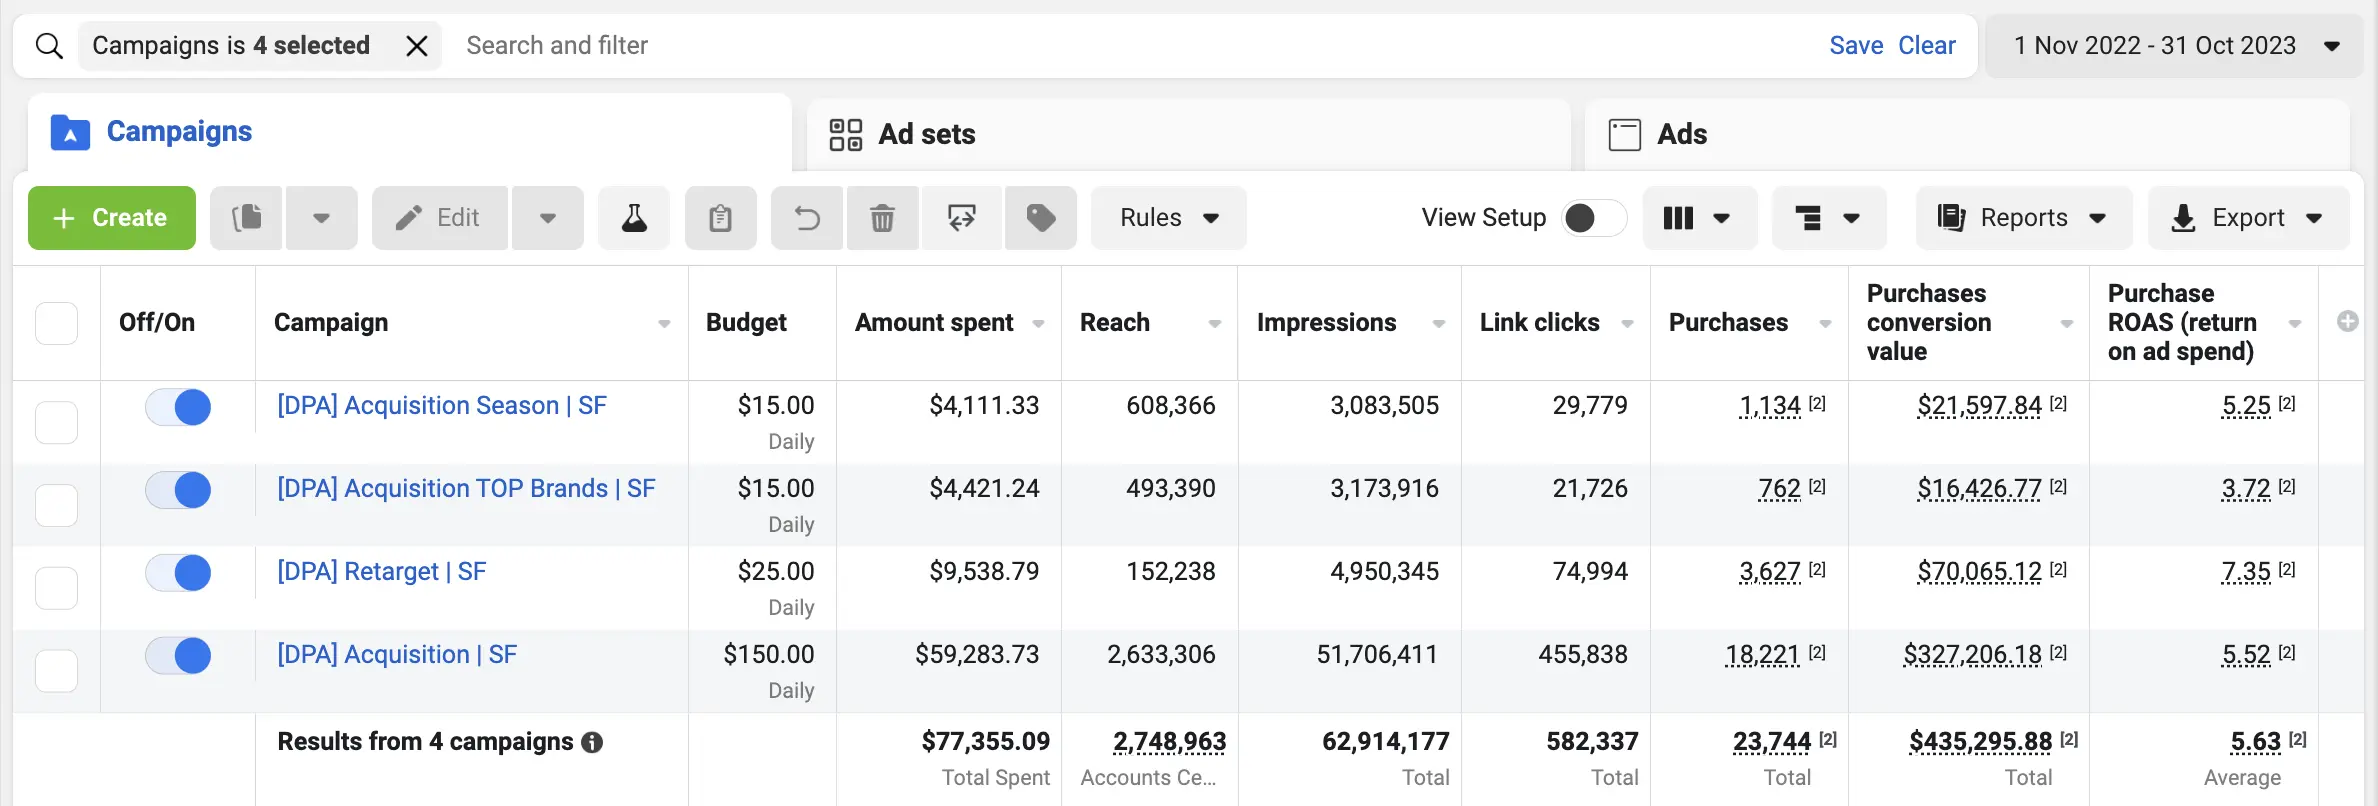
Task: Open the DPA Acquisition TOP Brands campaign link
Action: pyautogui.click(x=466, y=488)
